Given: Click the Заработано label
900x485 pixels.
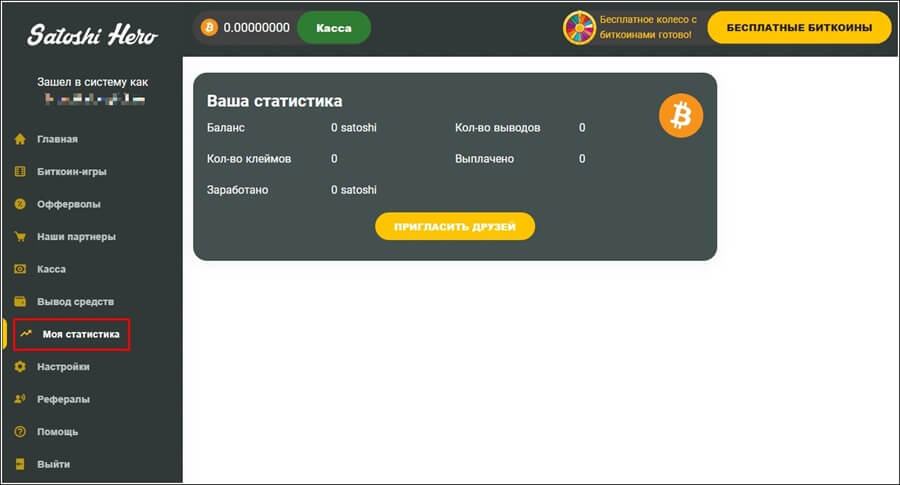Looking at the screenshot, I should click(x=237, y=189).
